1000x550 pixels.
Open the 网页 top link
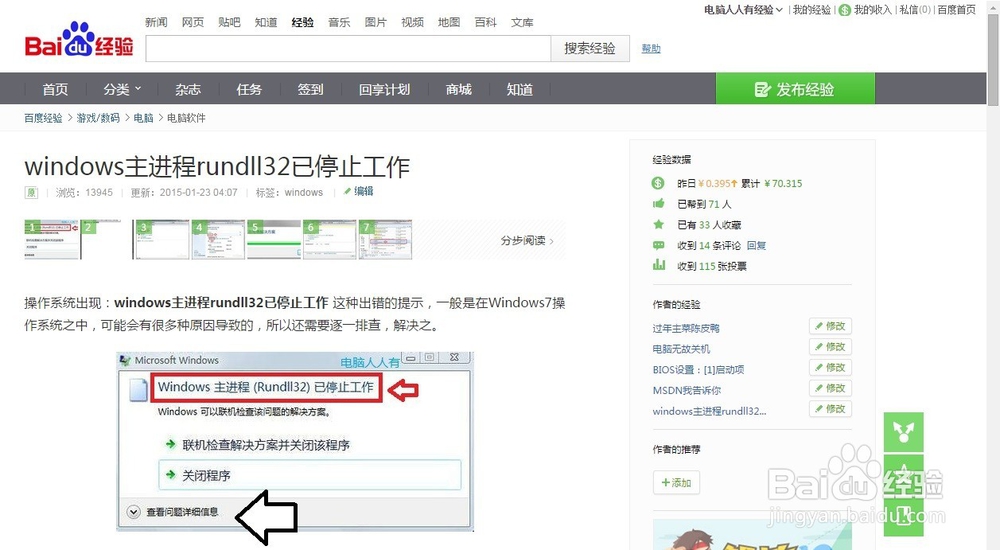pyautogui.click(x=193, y=22)
